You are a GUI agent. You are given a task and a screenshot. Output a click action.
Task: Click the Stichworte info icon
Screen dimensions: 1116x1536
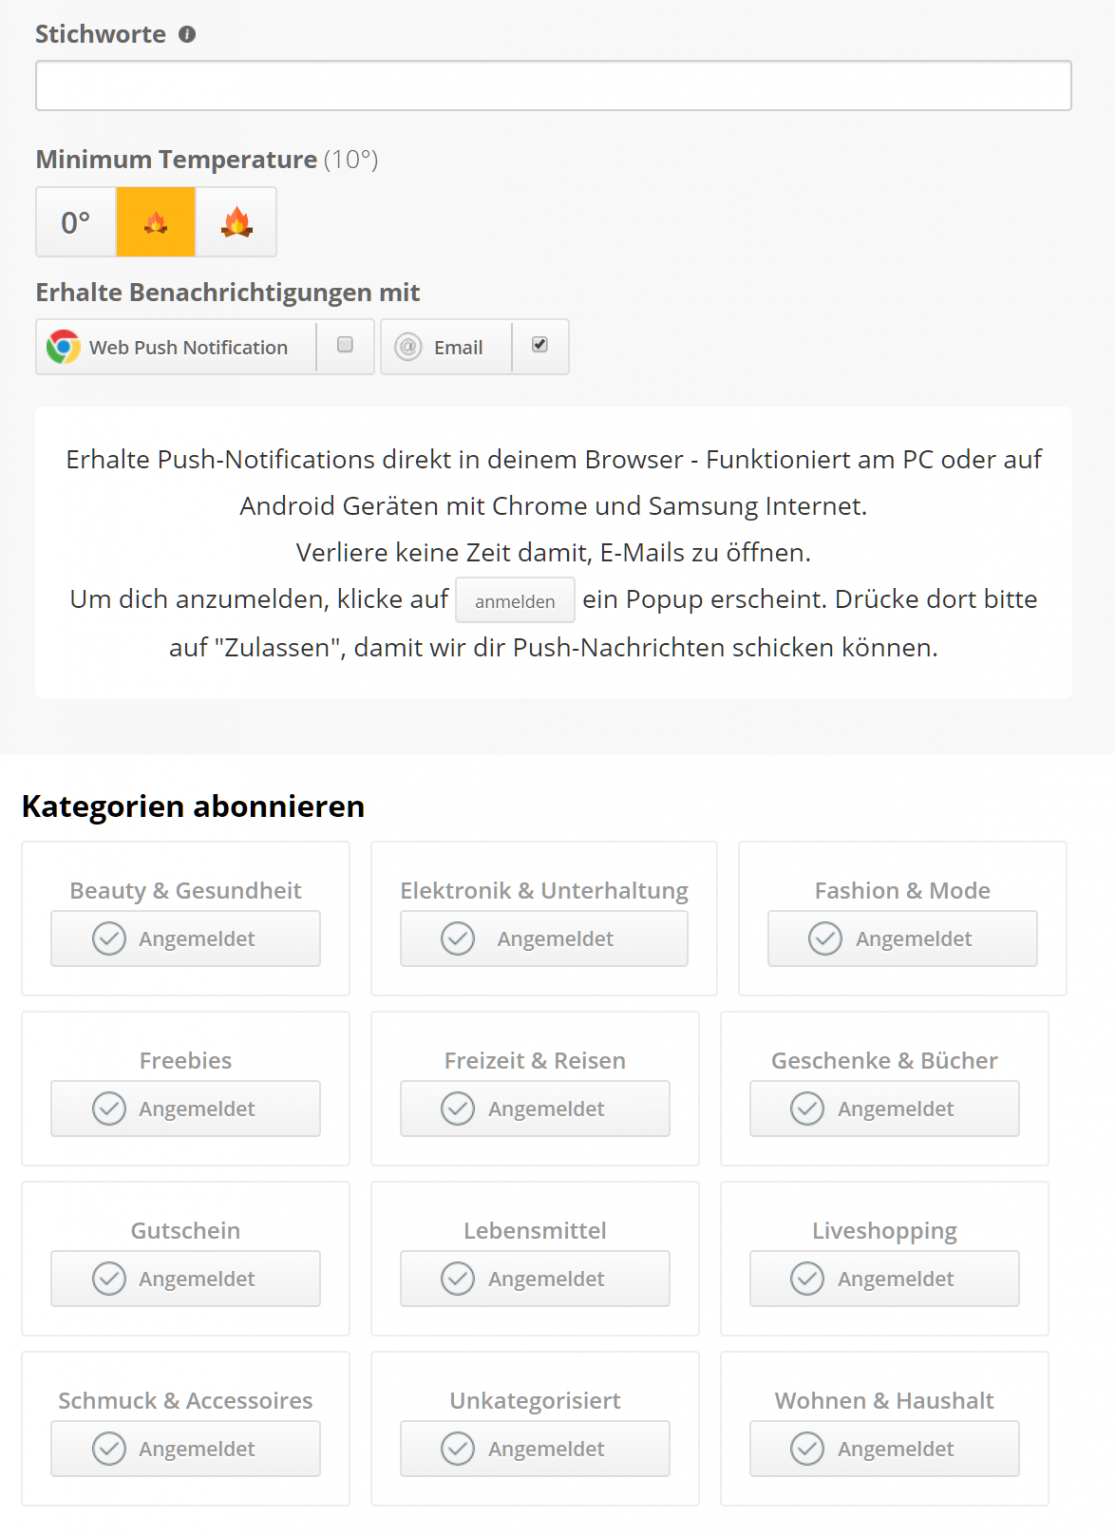click(187, 34)
